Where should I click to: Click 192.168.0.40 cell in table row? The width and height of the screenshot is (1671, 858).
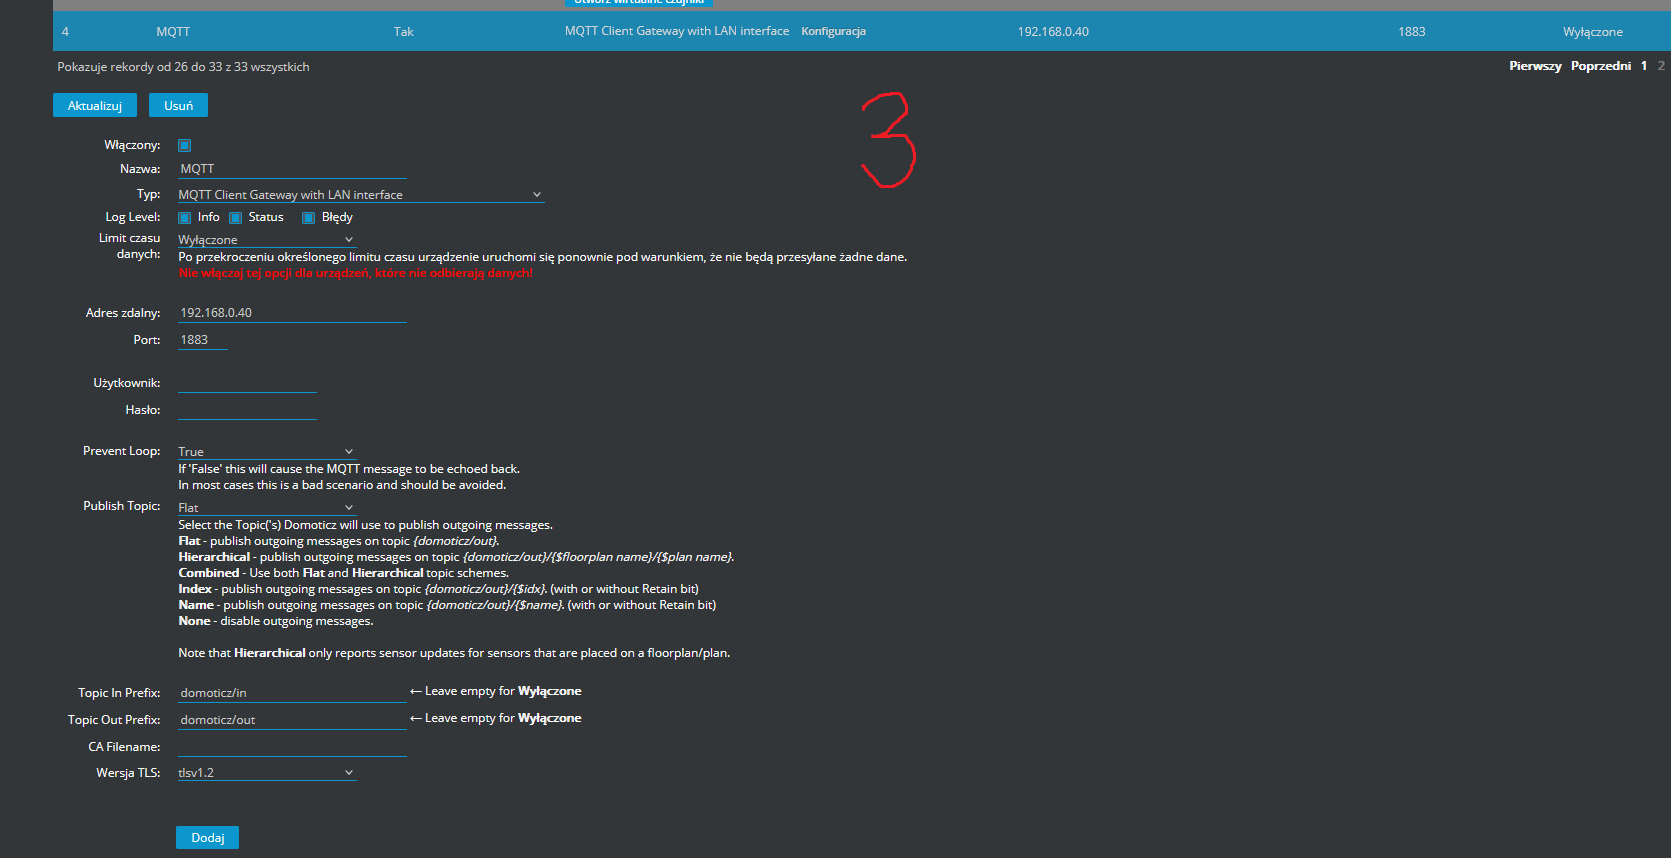tap(1053, 31)
